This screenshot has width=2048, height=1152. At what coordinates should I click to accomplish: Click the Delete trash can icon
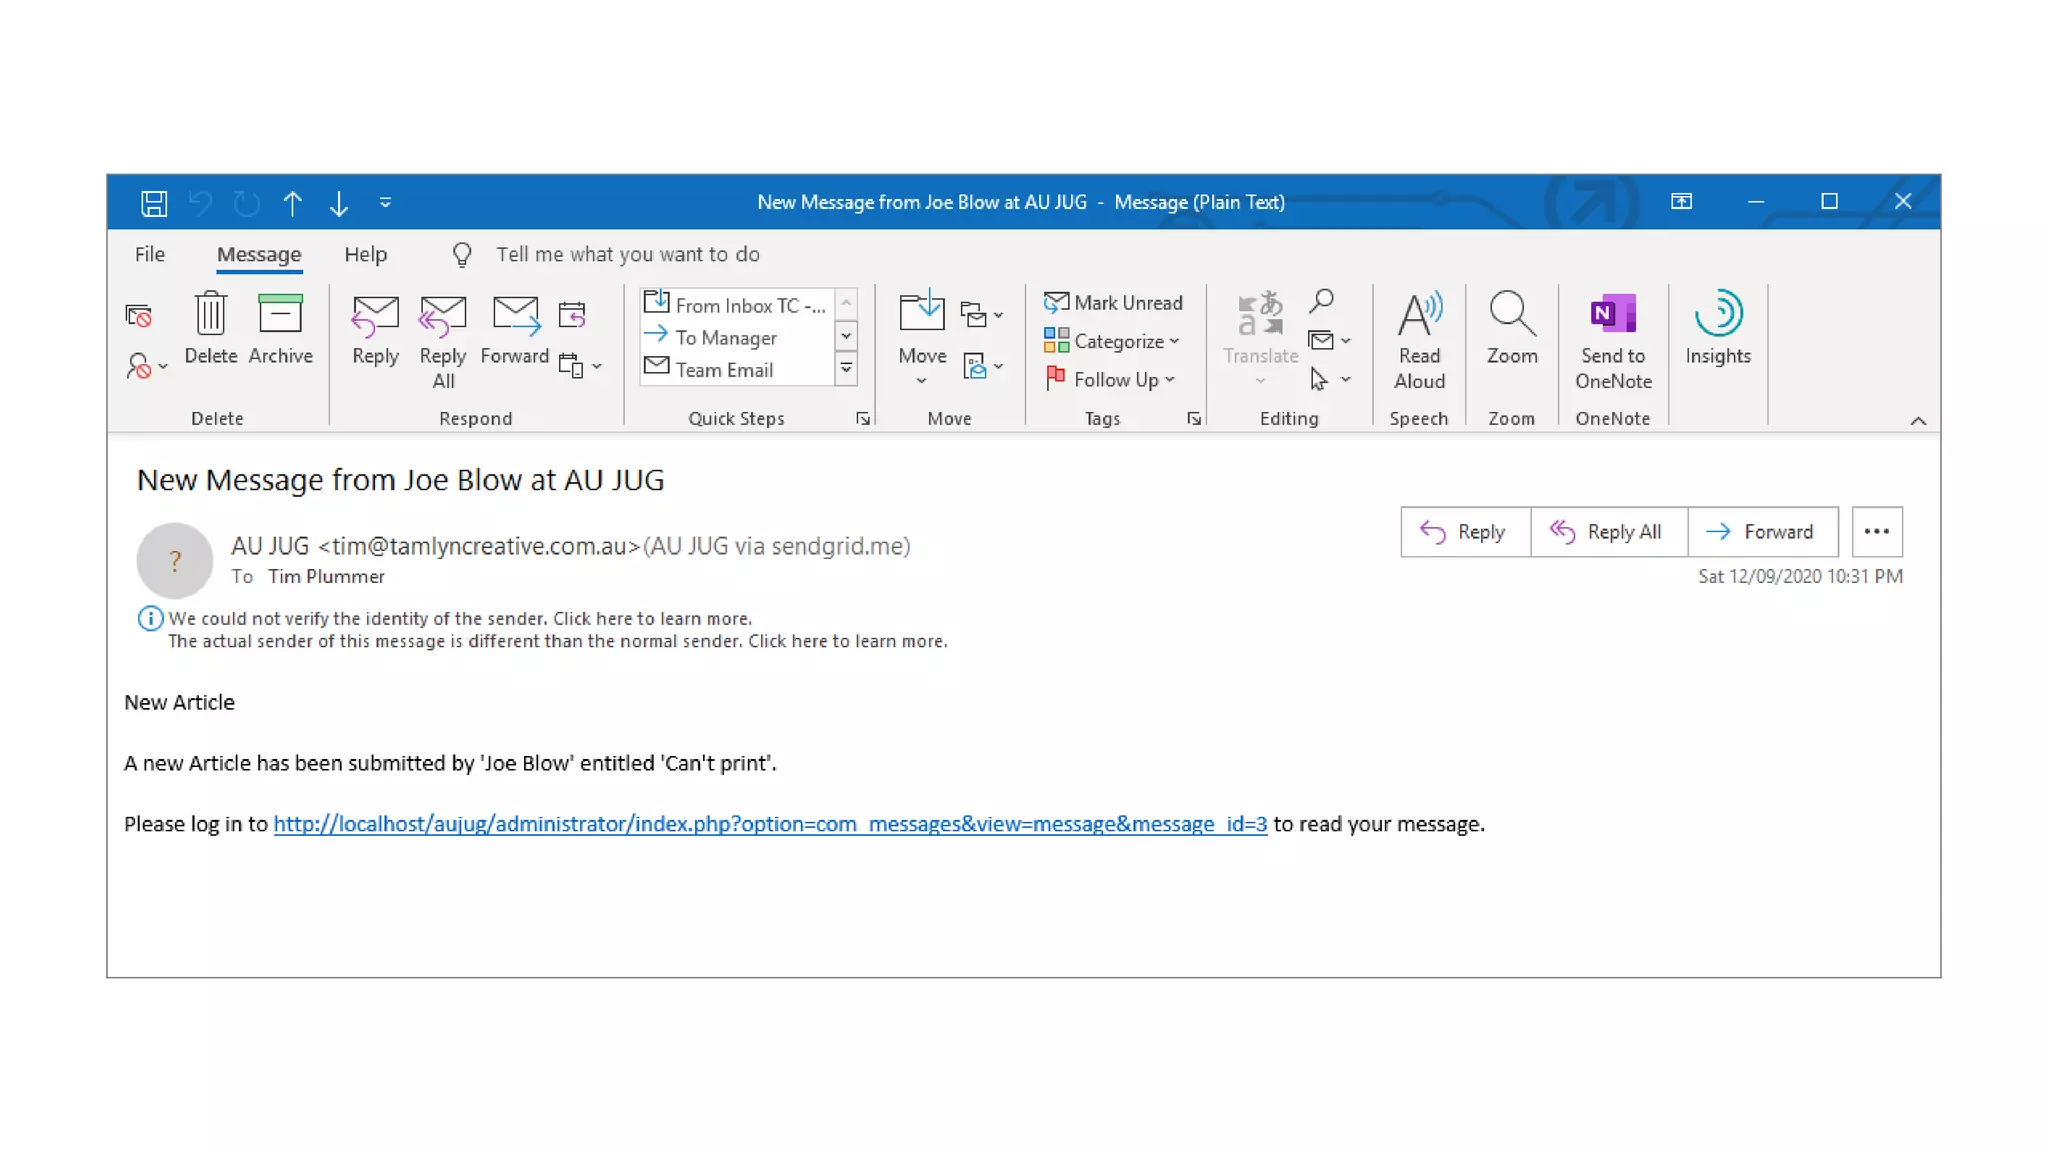tap(210, 315)
